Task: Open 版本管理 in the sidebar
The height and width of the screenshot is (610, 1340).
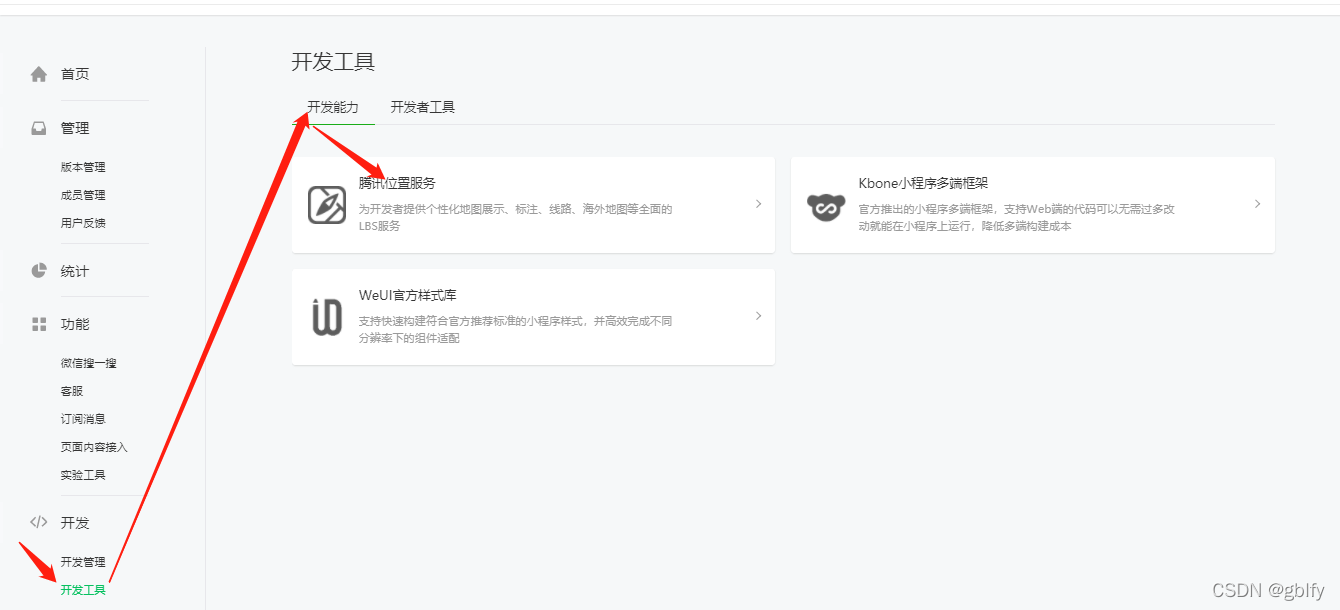Action: (x=82, y=166)
